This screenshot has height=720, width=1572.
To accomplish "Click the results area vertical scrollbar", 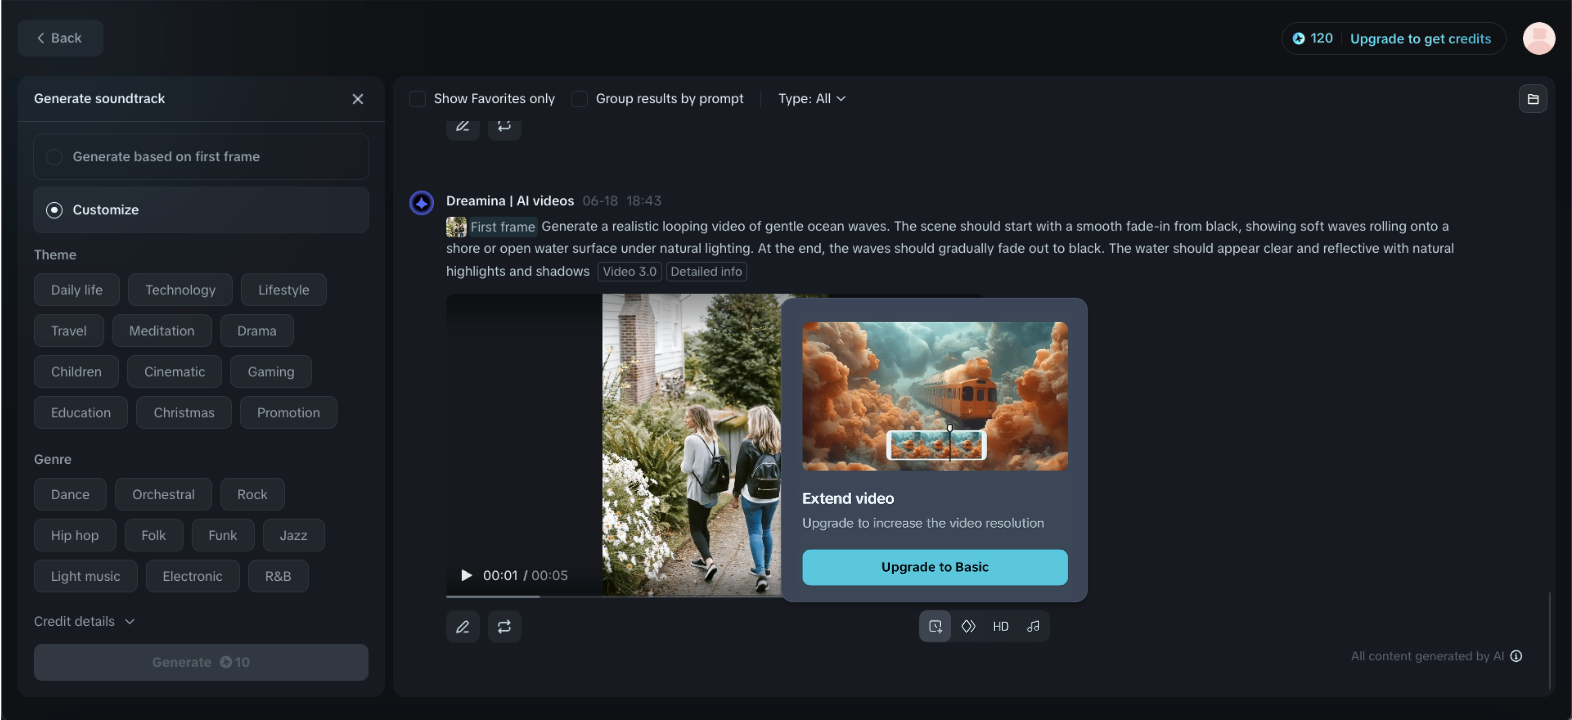I will pyautogui.click(x=1549, y=640).
